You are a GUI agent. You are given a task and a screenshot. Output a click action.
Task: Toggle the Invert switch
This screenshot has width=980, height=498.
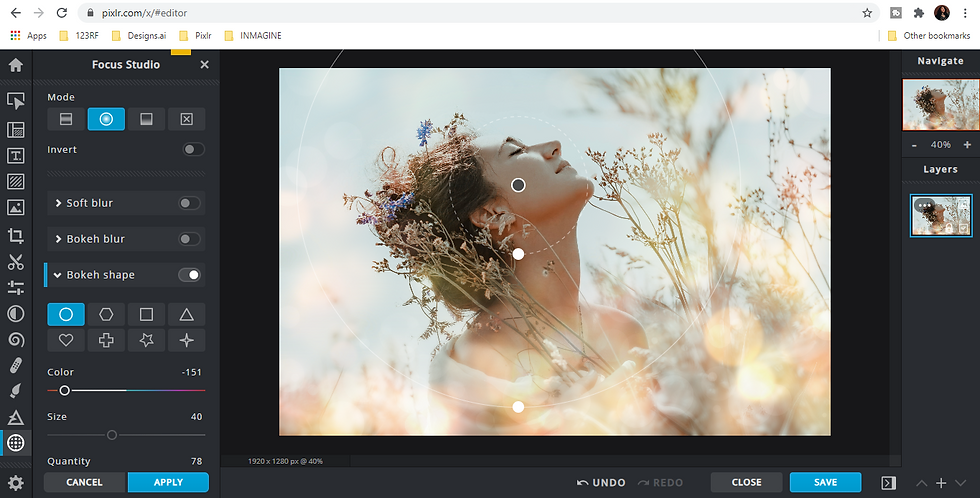click(193, 149)
